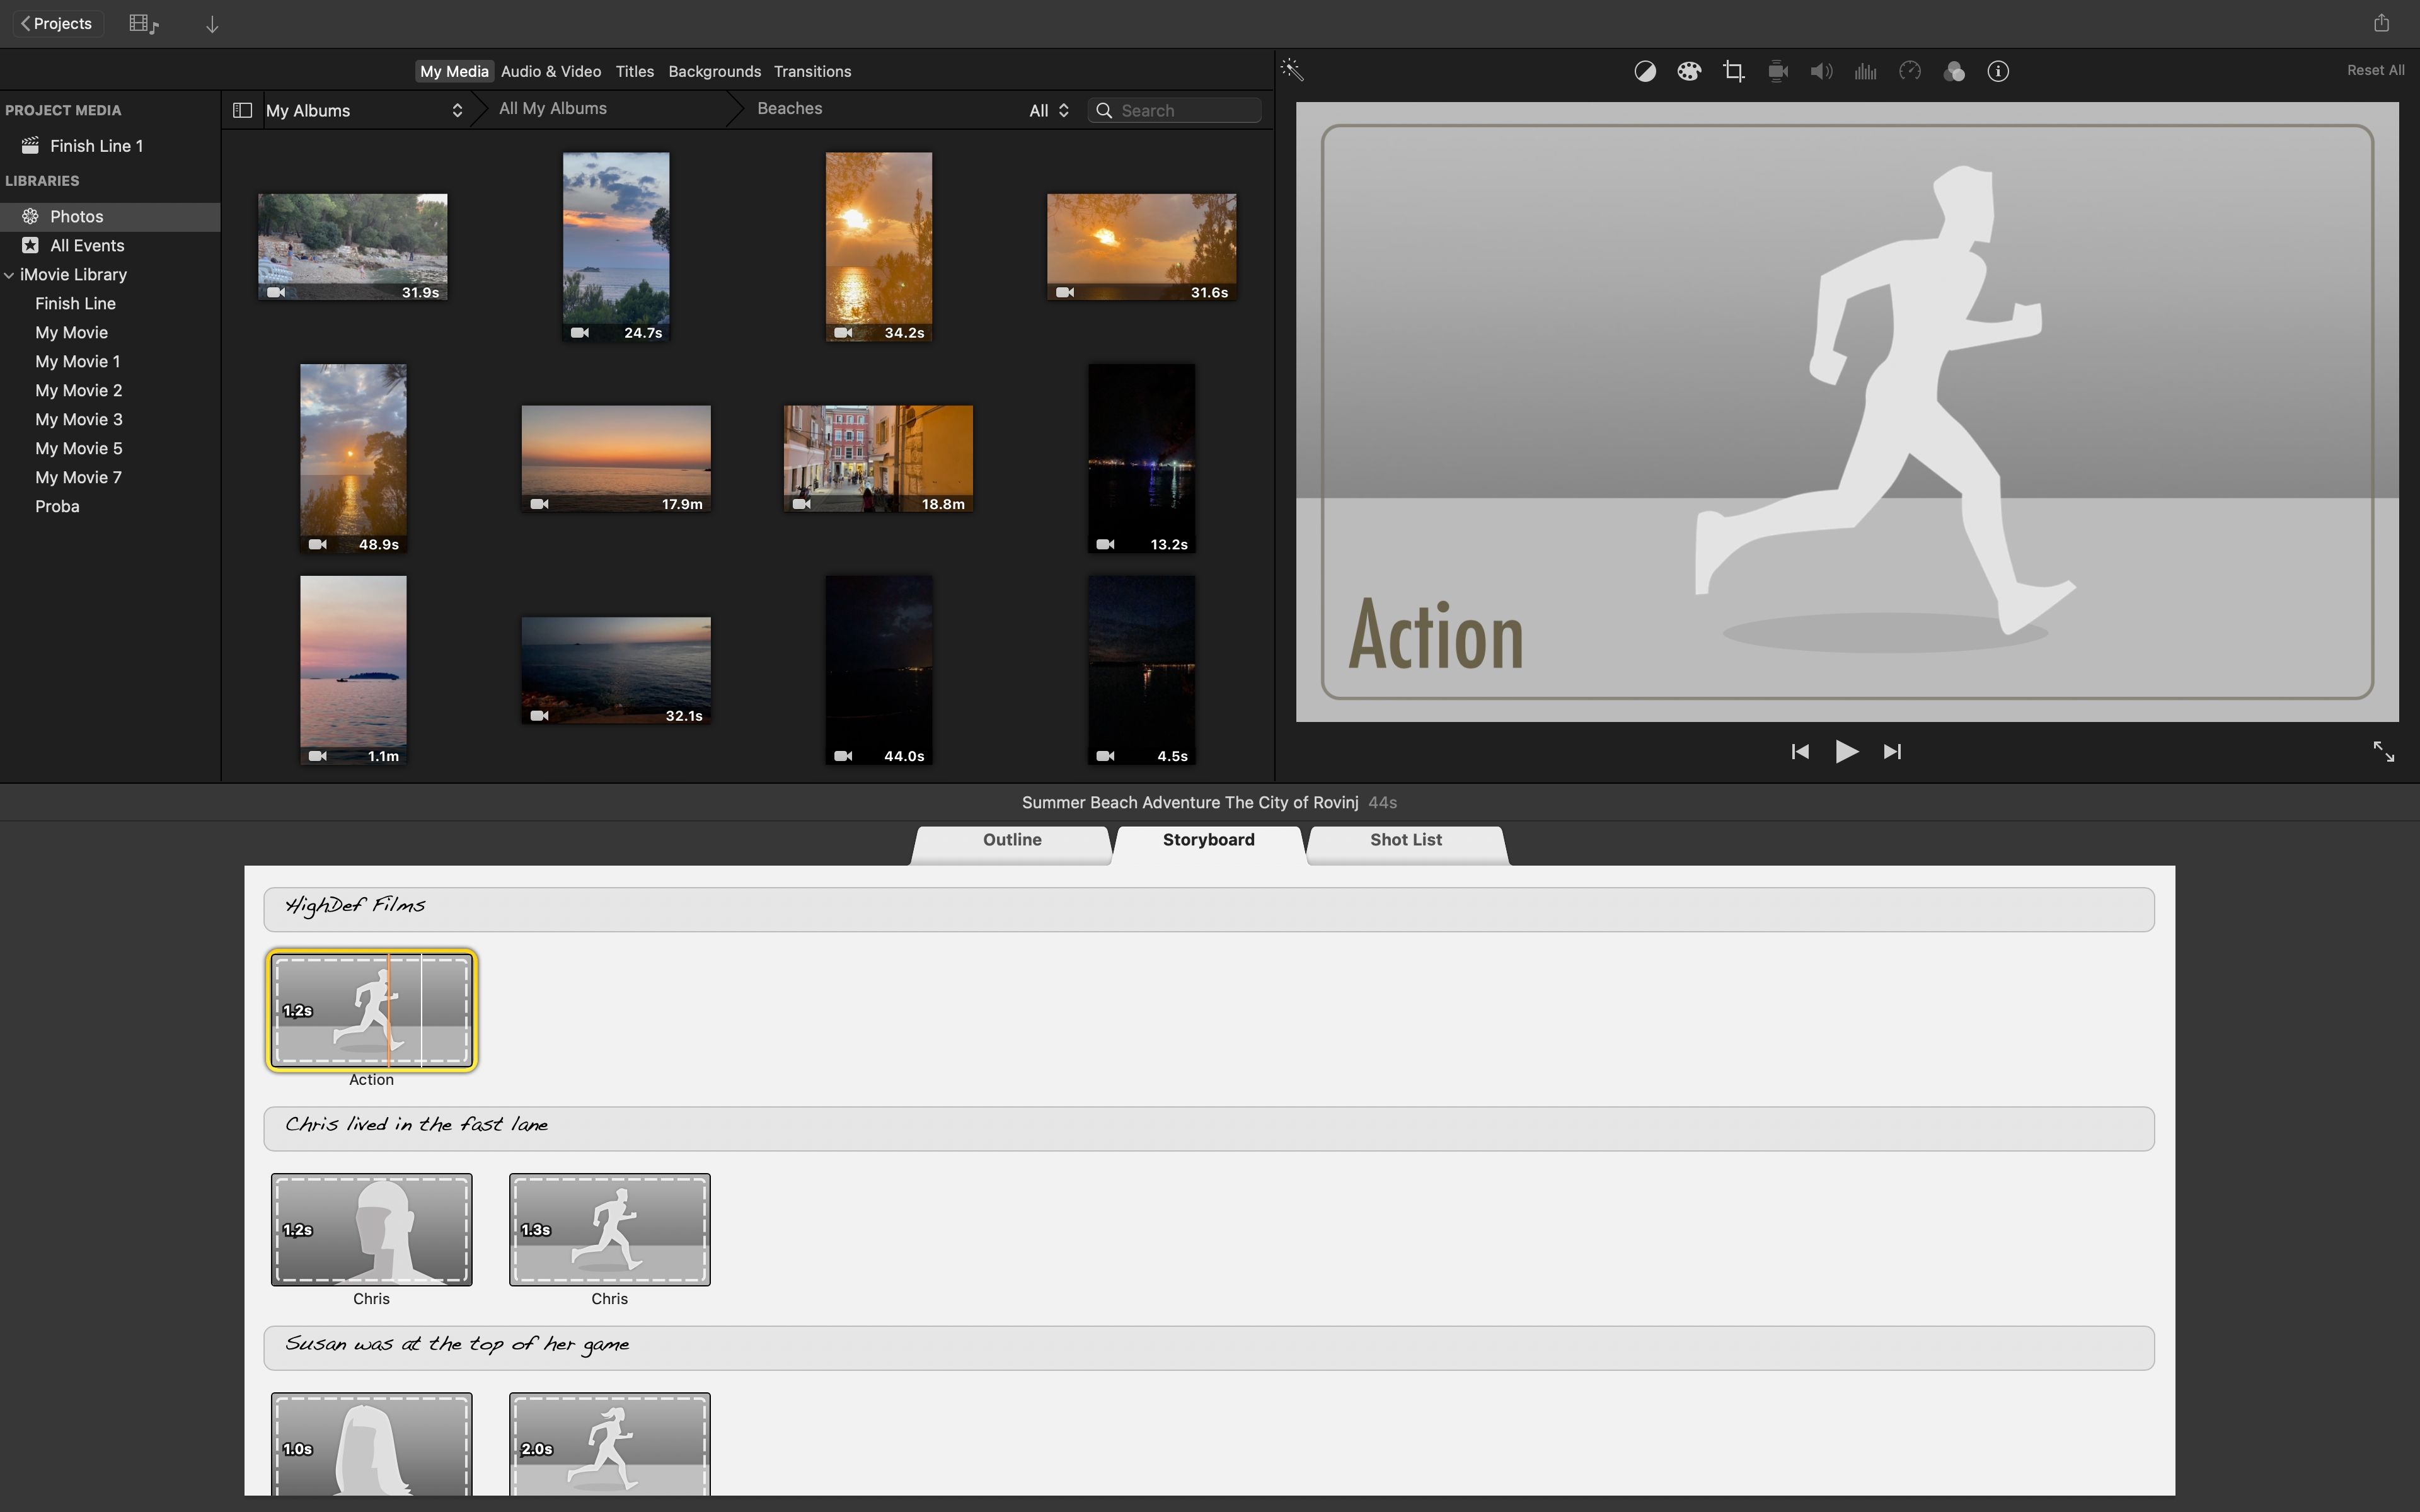This screenshot has height=1512, width=2420.
Task: Show clip information via info icon
Action: [x=1997, y=71]
